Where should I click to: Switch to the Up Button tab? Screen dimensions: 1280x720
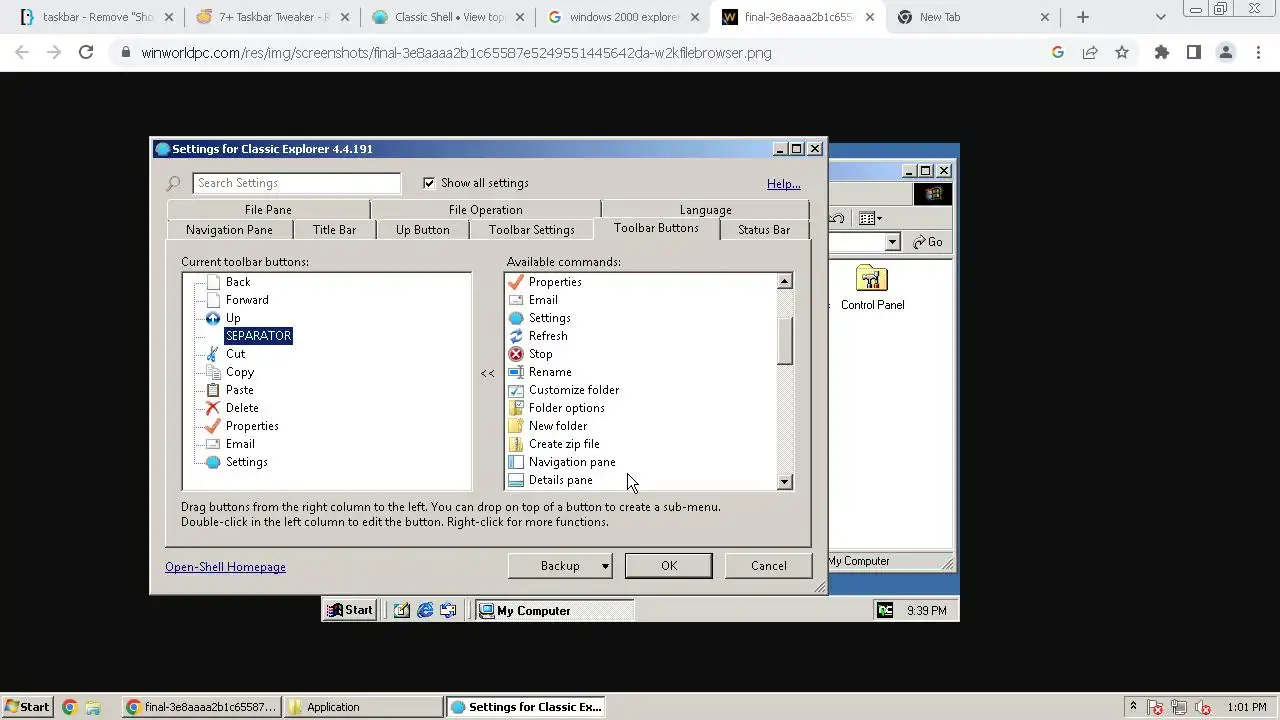coord(423,230)
